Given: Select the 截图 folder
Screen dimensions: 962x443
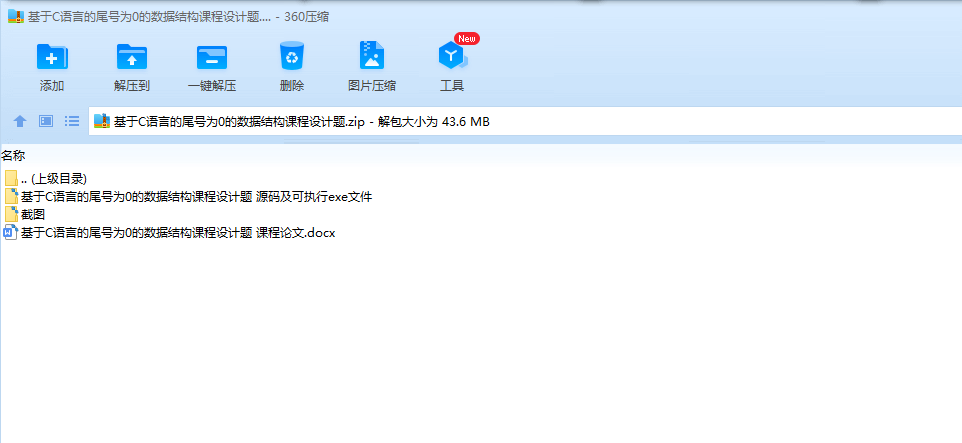Looking at the screenshot, I should [25, 215].
